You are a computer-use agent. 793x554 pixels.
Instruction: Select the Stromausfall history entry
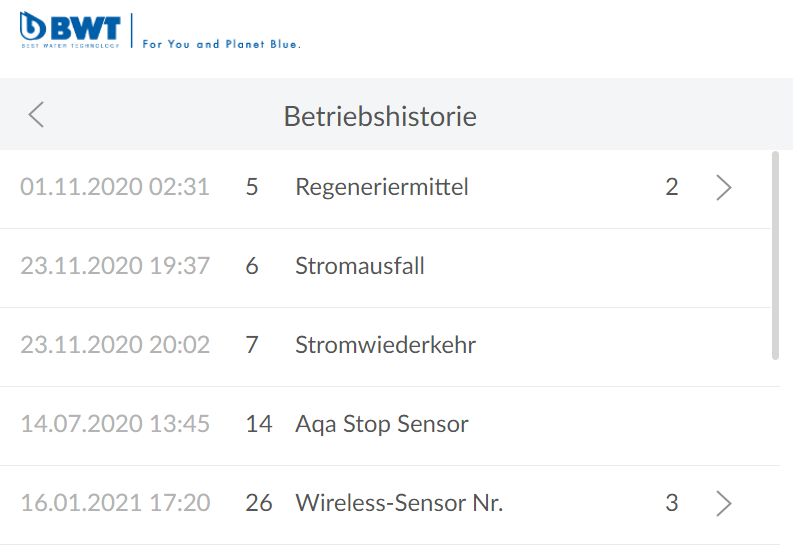360,266
